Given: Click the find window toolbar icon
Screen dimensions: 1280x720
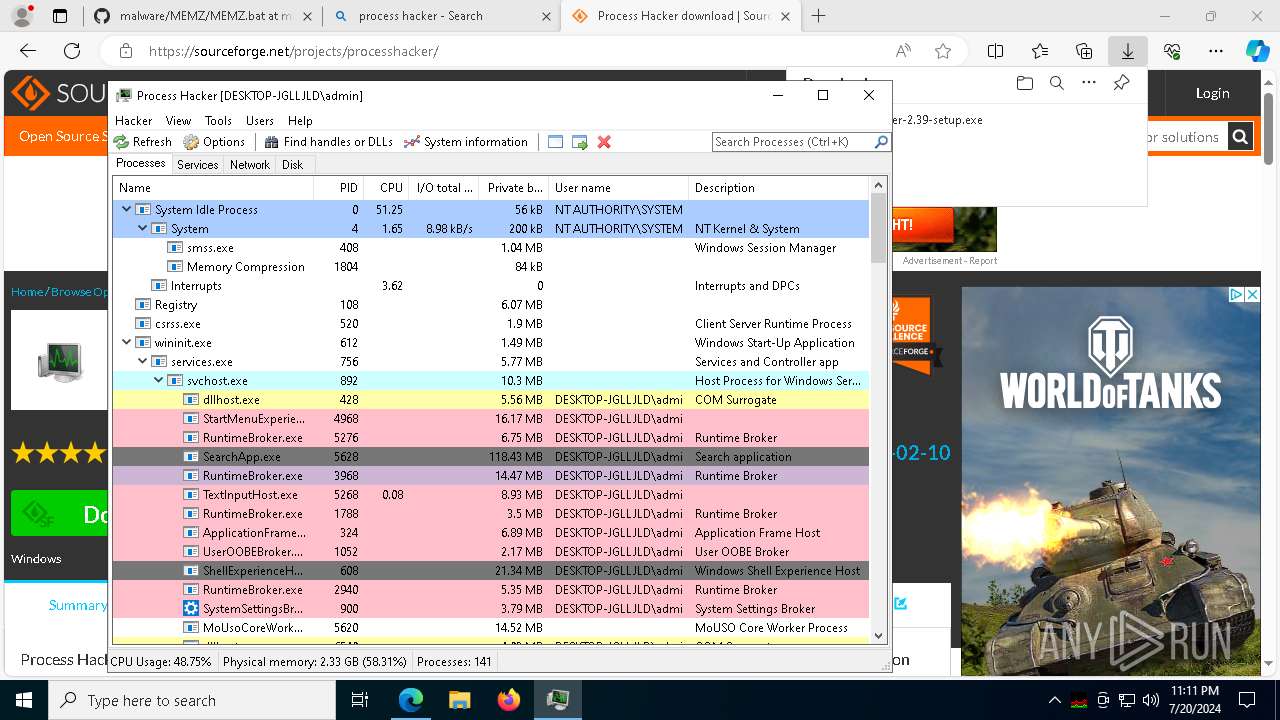Looking at the screenshot, I should (x=556, y=142).
